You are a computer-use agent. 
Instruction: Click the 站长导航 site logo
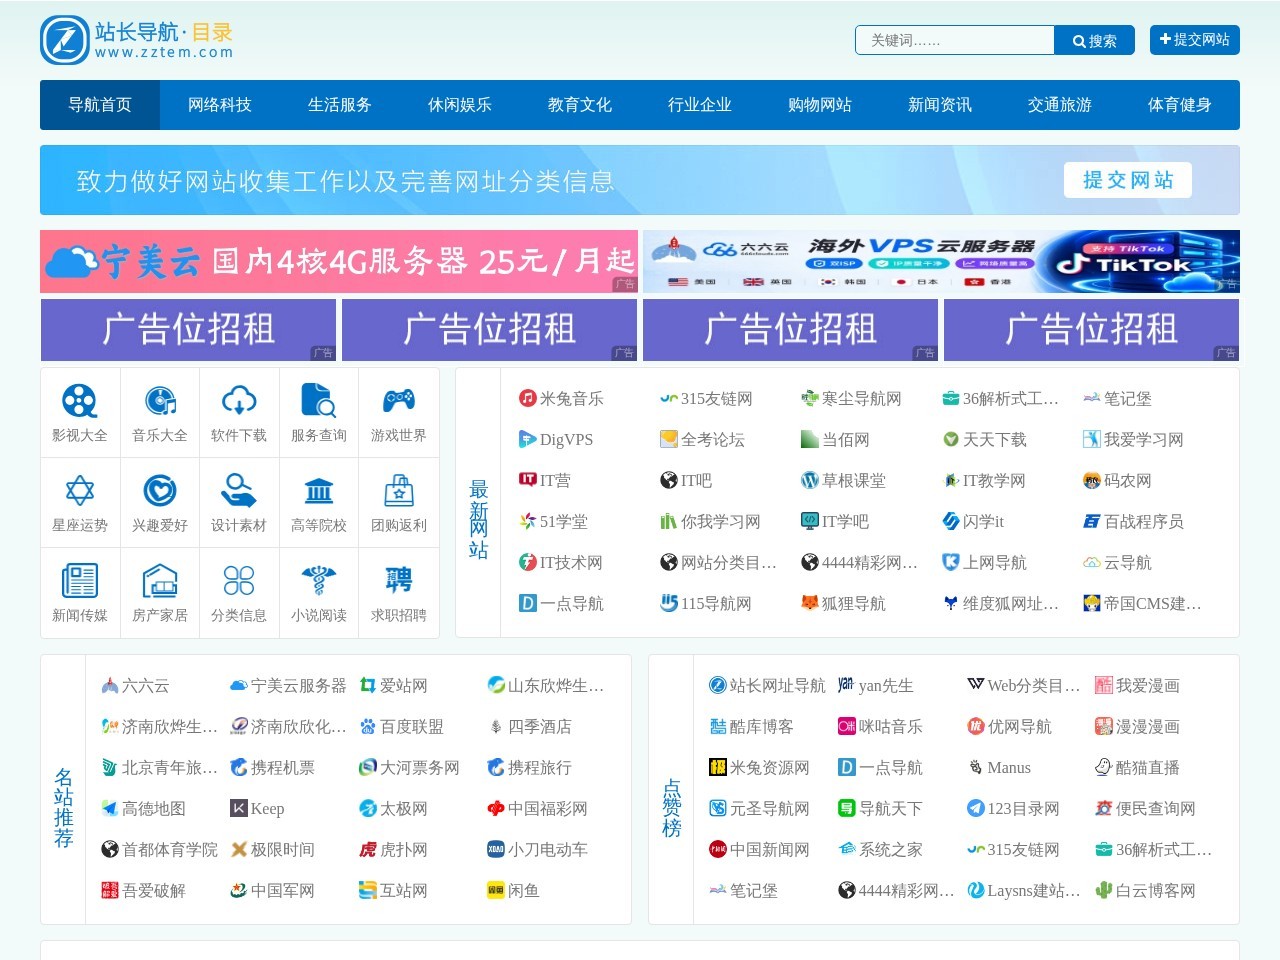point(136,40)
